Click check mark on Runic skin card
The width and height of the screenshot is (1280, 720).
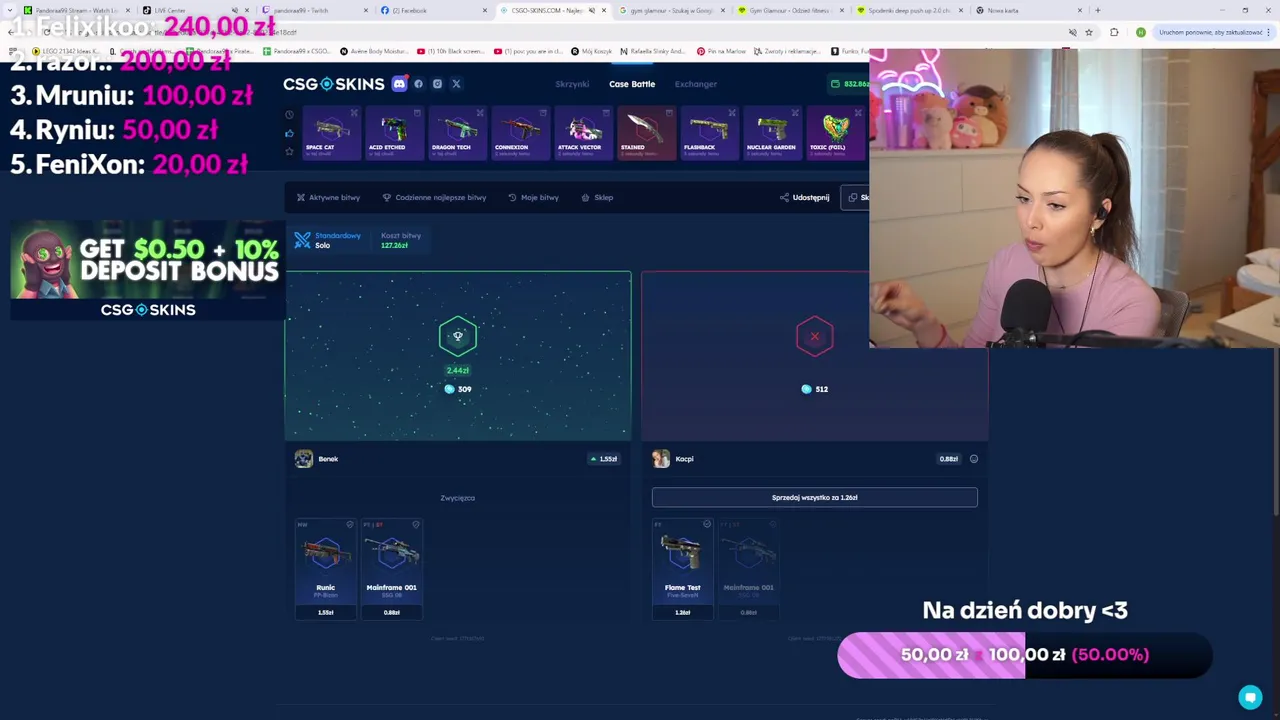pos(350,524)
